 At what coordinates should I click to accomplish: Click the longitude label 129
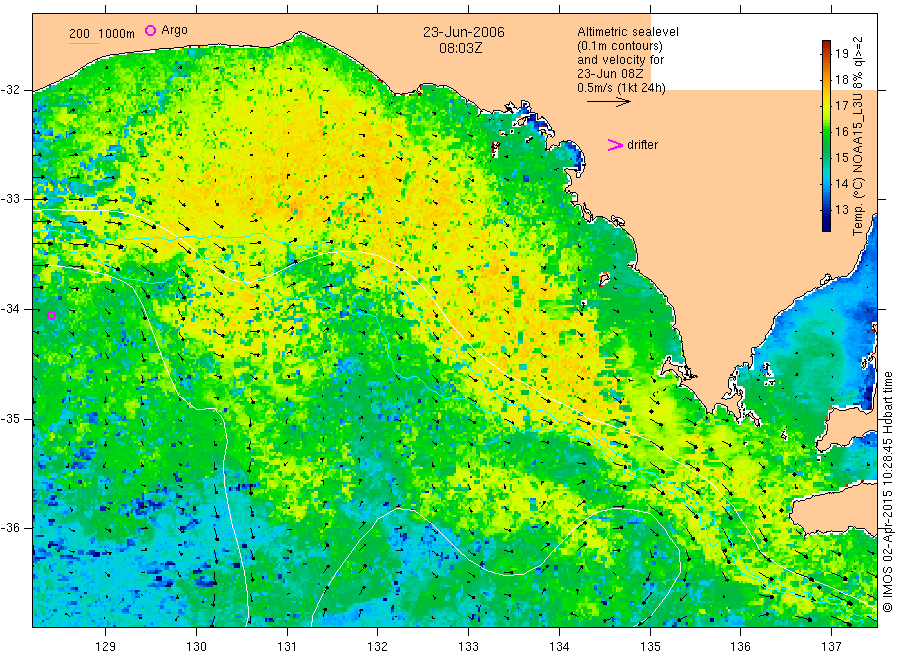(106, 647)
